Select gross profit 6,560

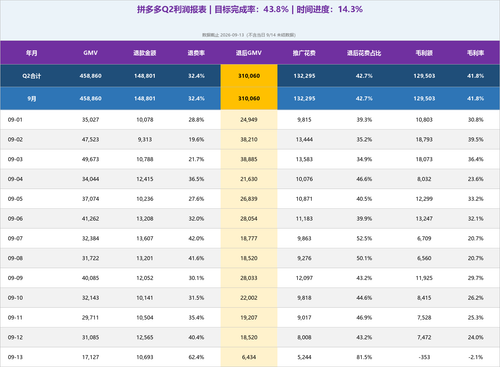coord(424,258)
